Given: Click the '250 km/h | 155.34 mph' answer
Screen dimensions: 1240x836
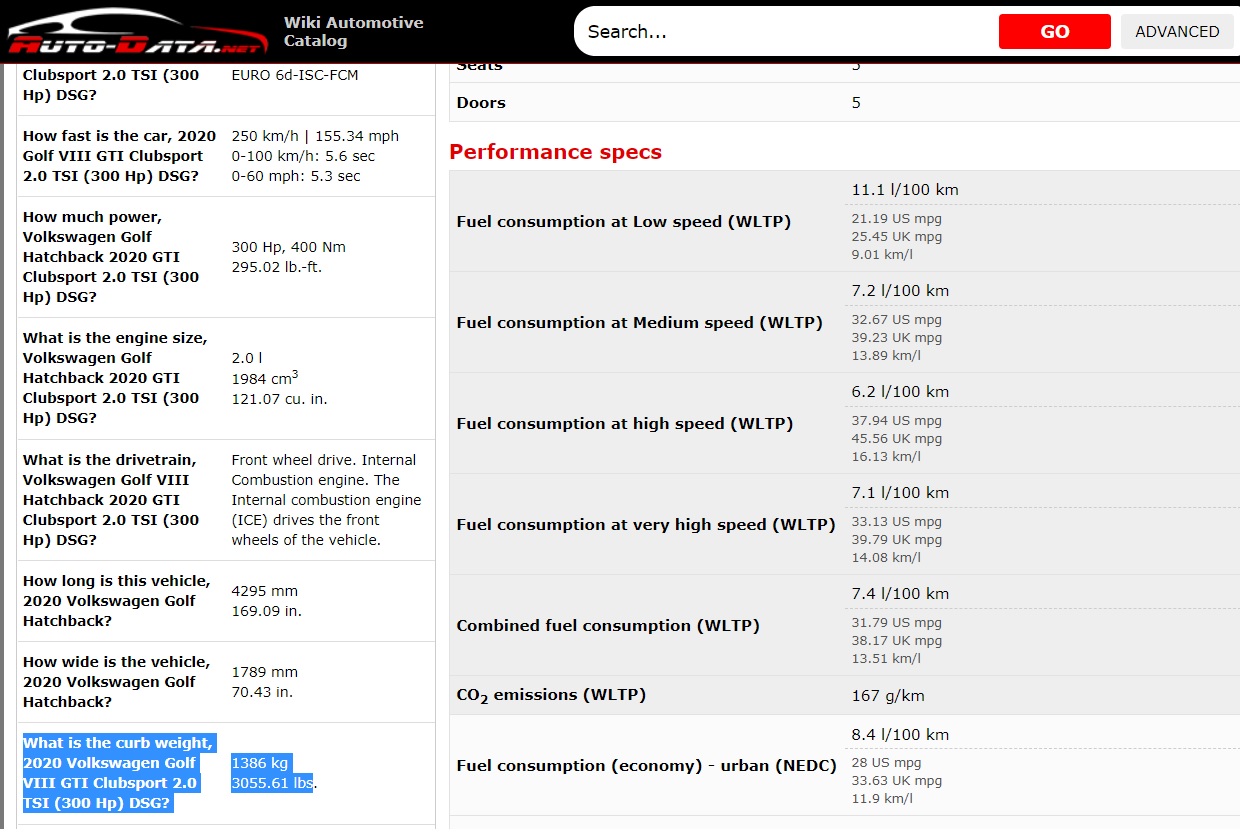Looking at the screenshot, I should coord(315,136).
